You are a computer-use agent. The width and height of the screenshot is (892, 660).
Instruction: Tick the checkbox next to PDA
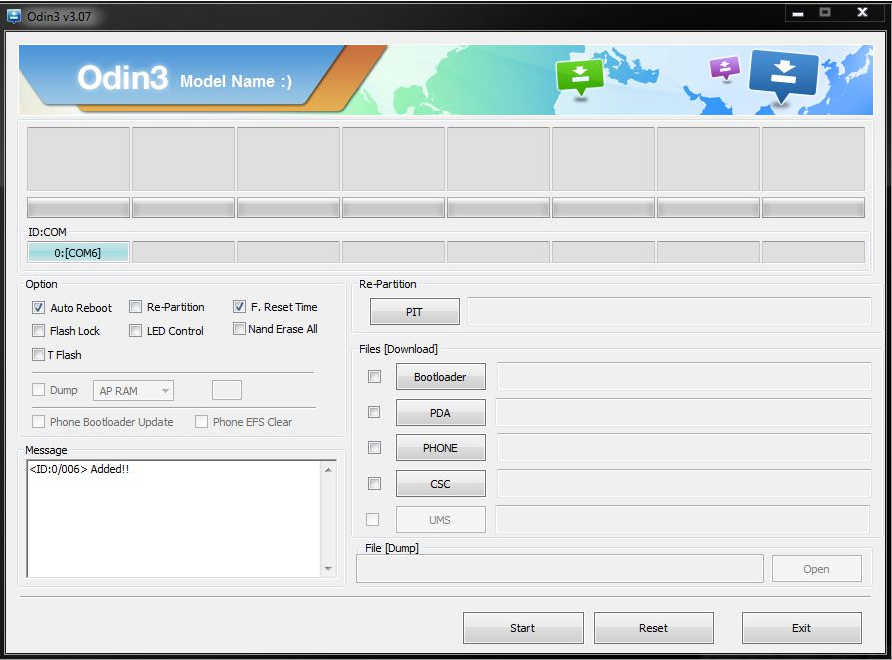tap(374, 412)
